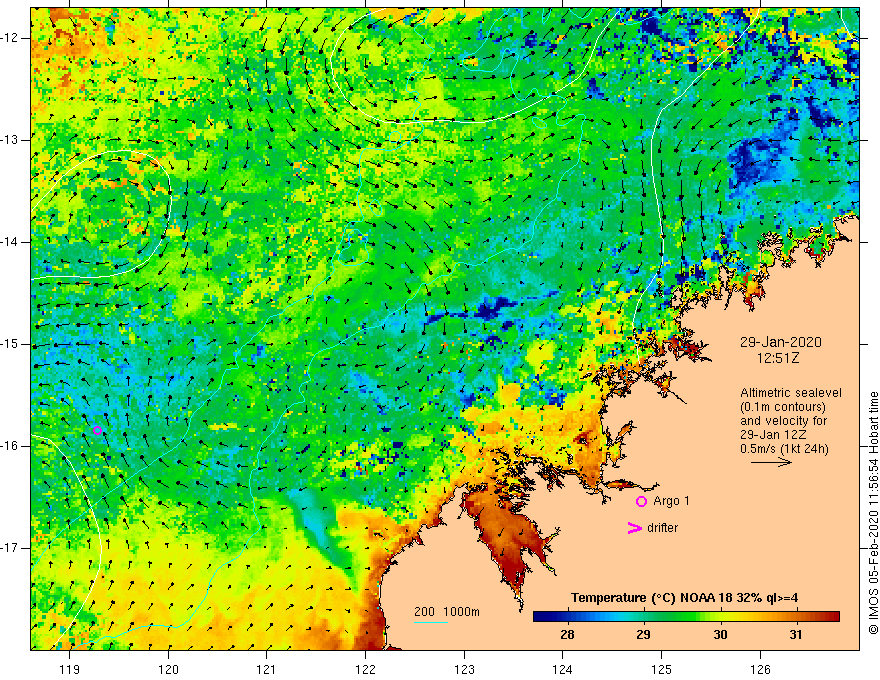Click the temperature color bar near 30

(720, 617)
